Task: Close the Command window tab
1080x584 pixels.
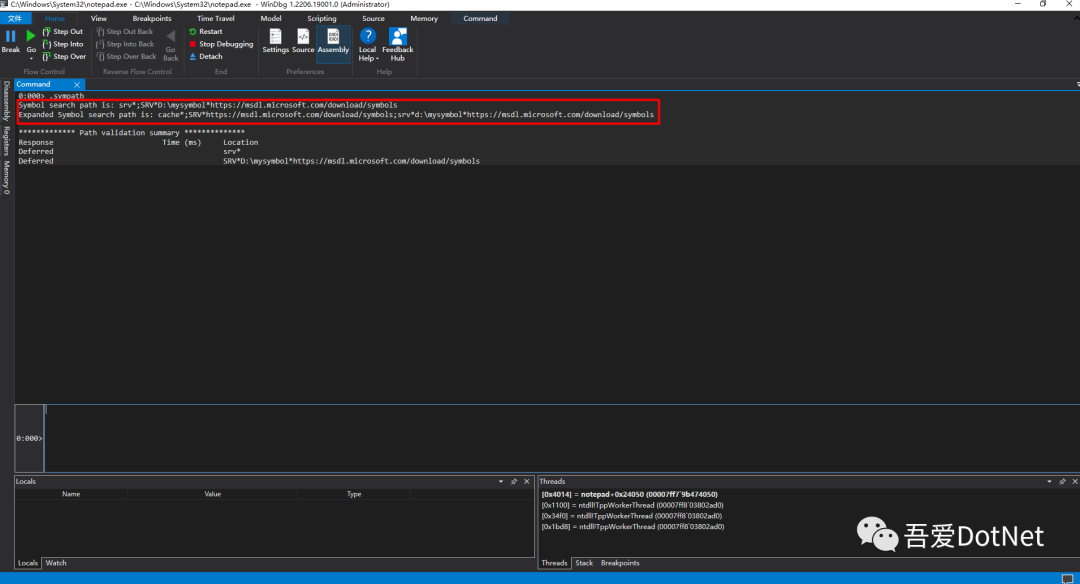Action: click(x=76, y=85)
